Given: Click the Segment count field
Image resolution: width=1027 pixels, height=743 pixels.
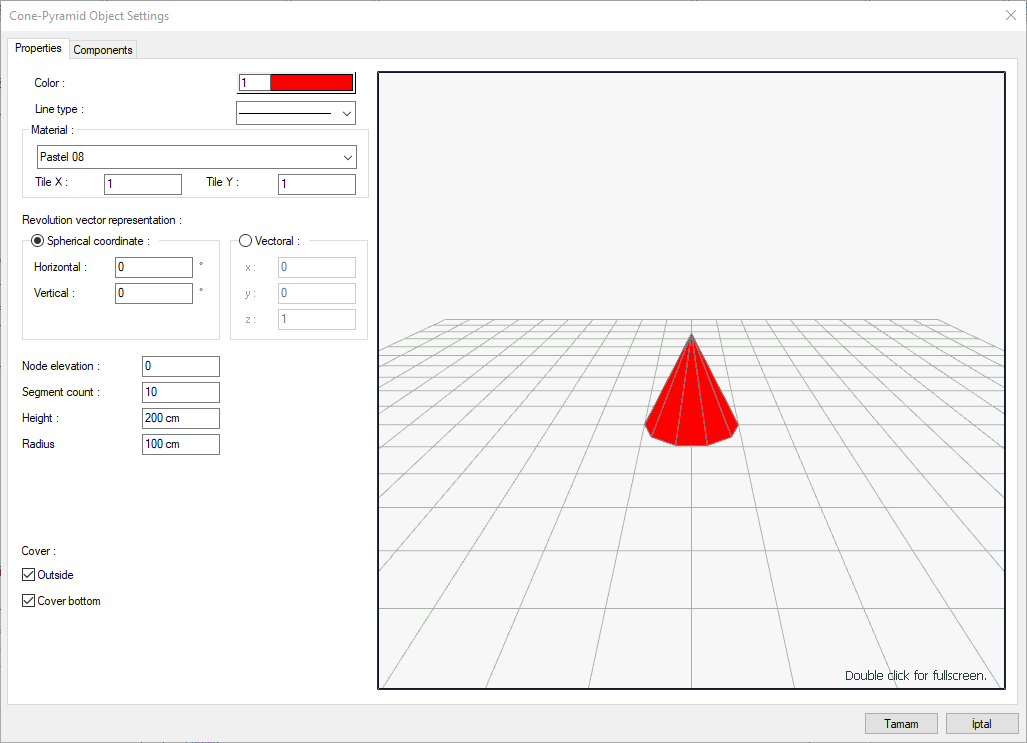Looking at the screenshot, I should 180,392.
